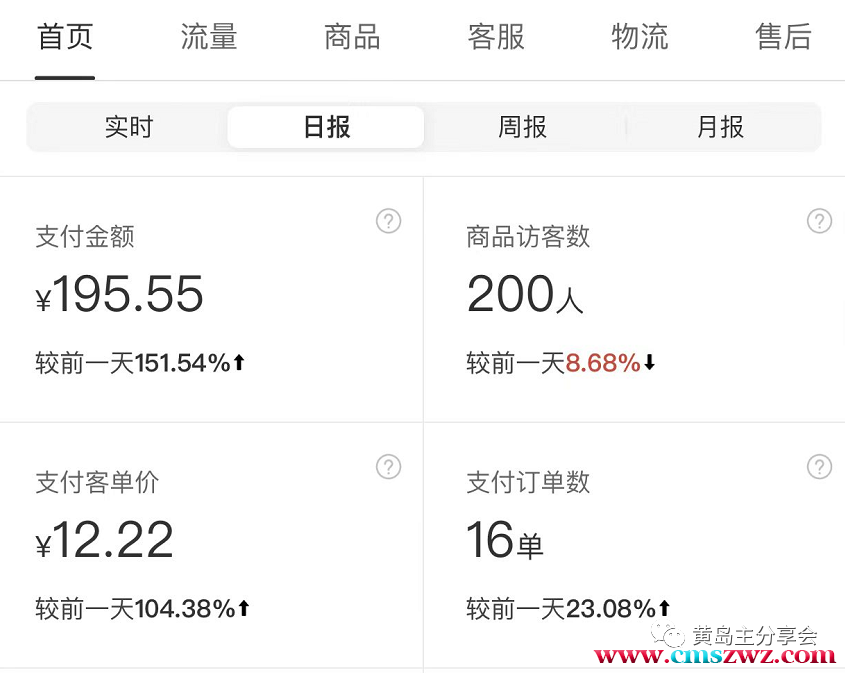Screen dimensions: 845x673
Task: Select the 日报 segment
Action: point(326,128)
